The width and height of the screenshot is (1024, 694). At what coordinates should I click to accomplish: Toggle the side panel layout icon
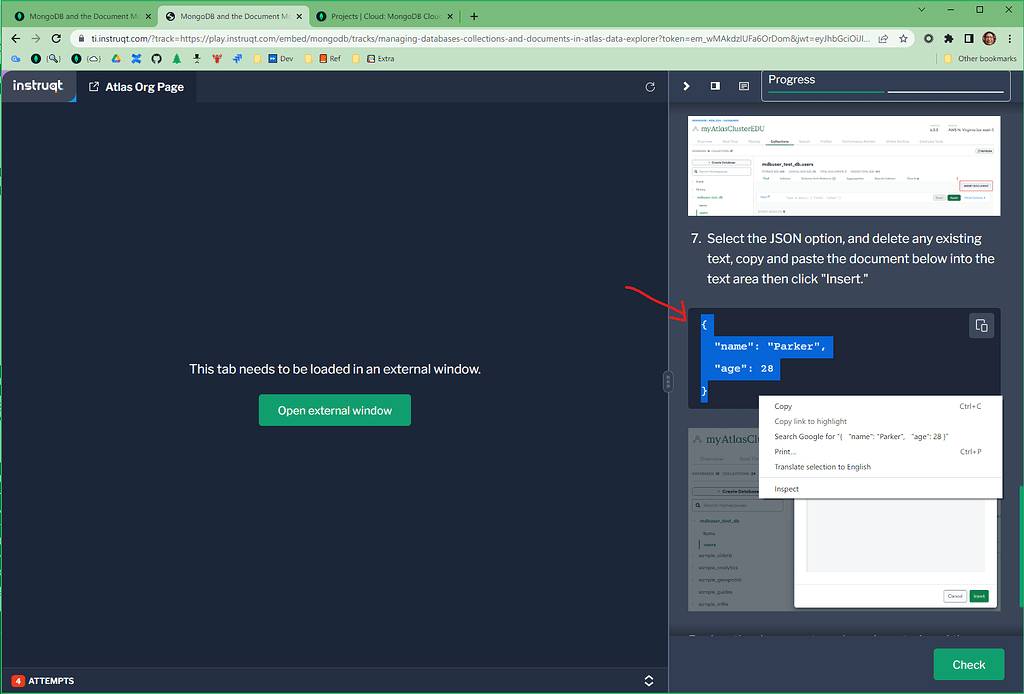(x=715, y=87)
